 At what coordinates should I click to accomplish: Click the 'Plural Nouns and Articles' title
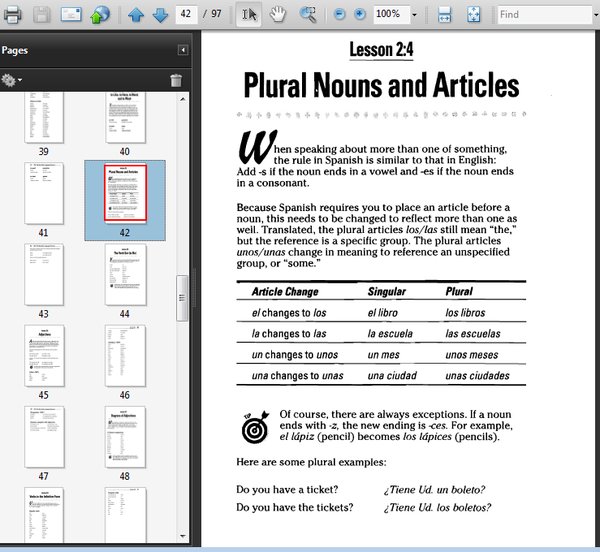pyautogui.click(x=381, y=85)
